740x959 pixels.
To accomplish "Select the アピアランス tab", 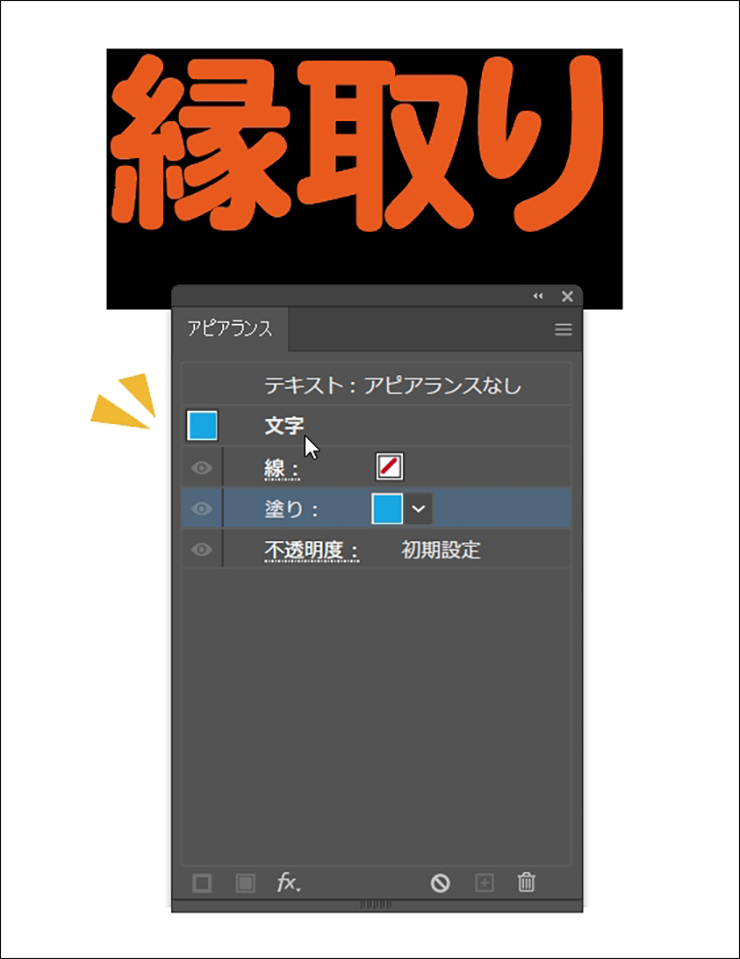I will (230, 330).
